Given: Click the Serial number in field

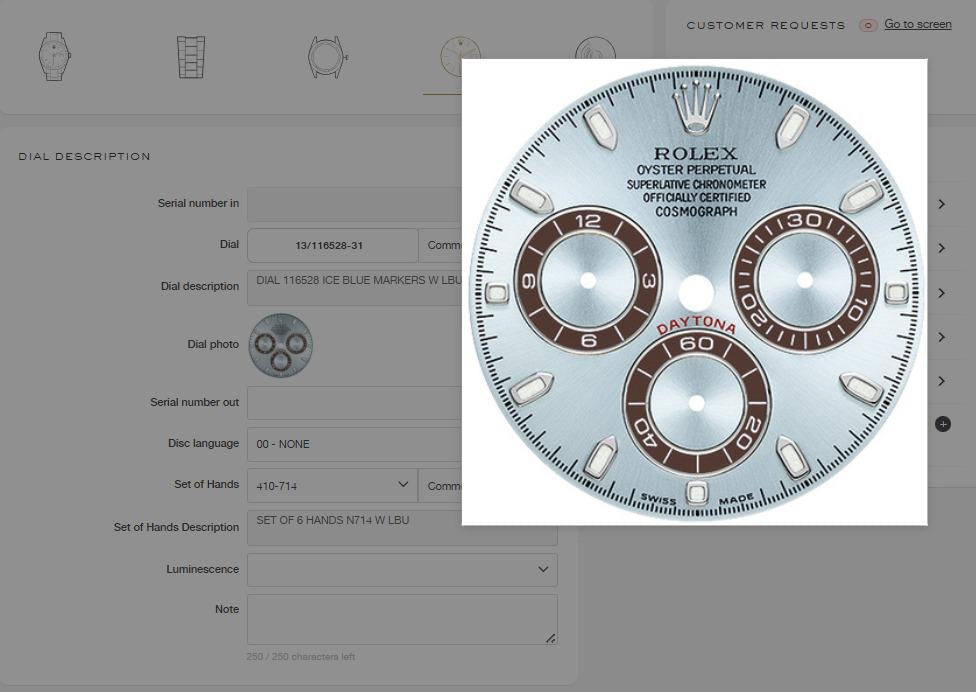Looking at the screenshot, I should point(352,204).
